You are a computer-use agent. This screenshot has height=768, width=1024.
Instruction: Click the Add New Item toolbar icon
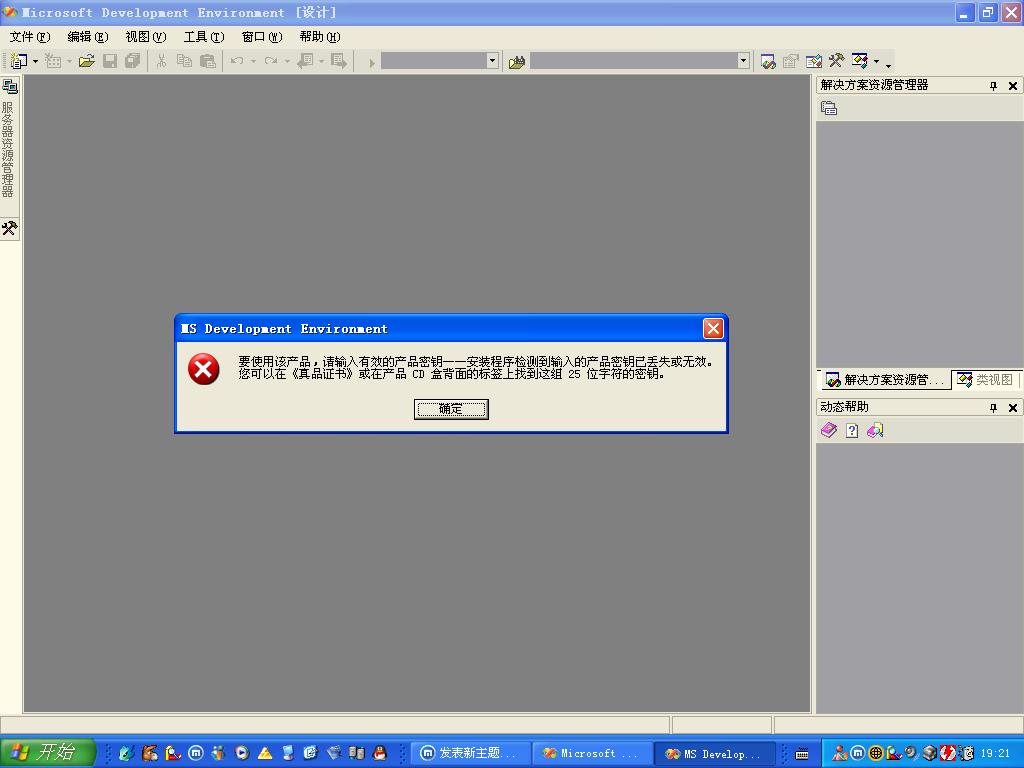[x=53, y=61]
